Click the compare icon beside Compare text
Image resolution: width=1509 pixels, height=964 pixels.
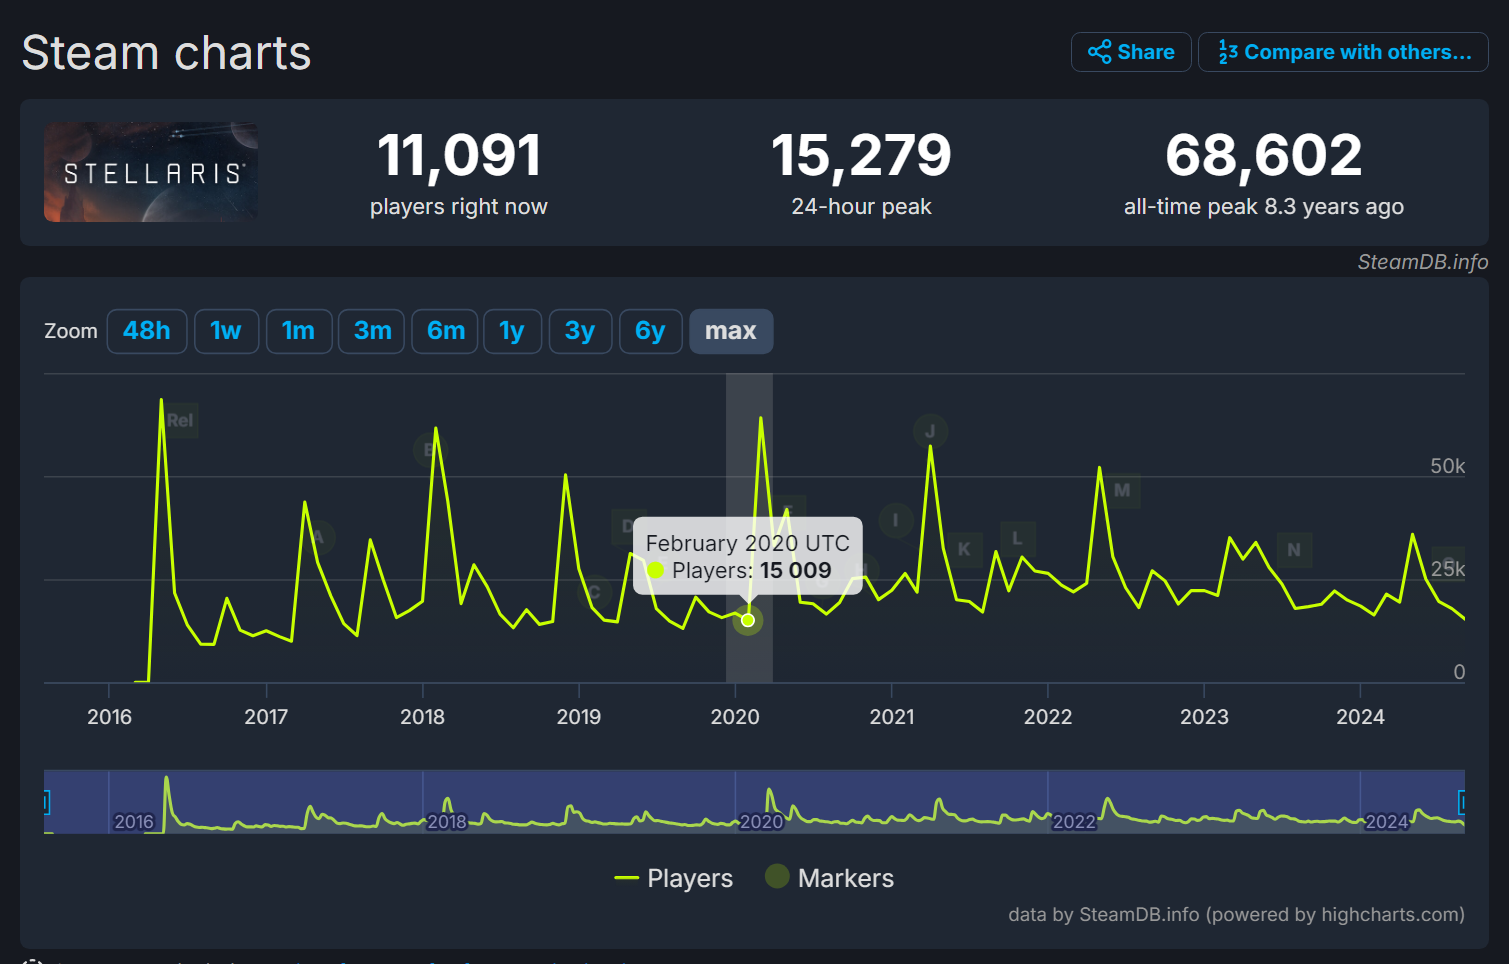coord(1228,52)
